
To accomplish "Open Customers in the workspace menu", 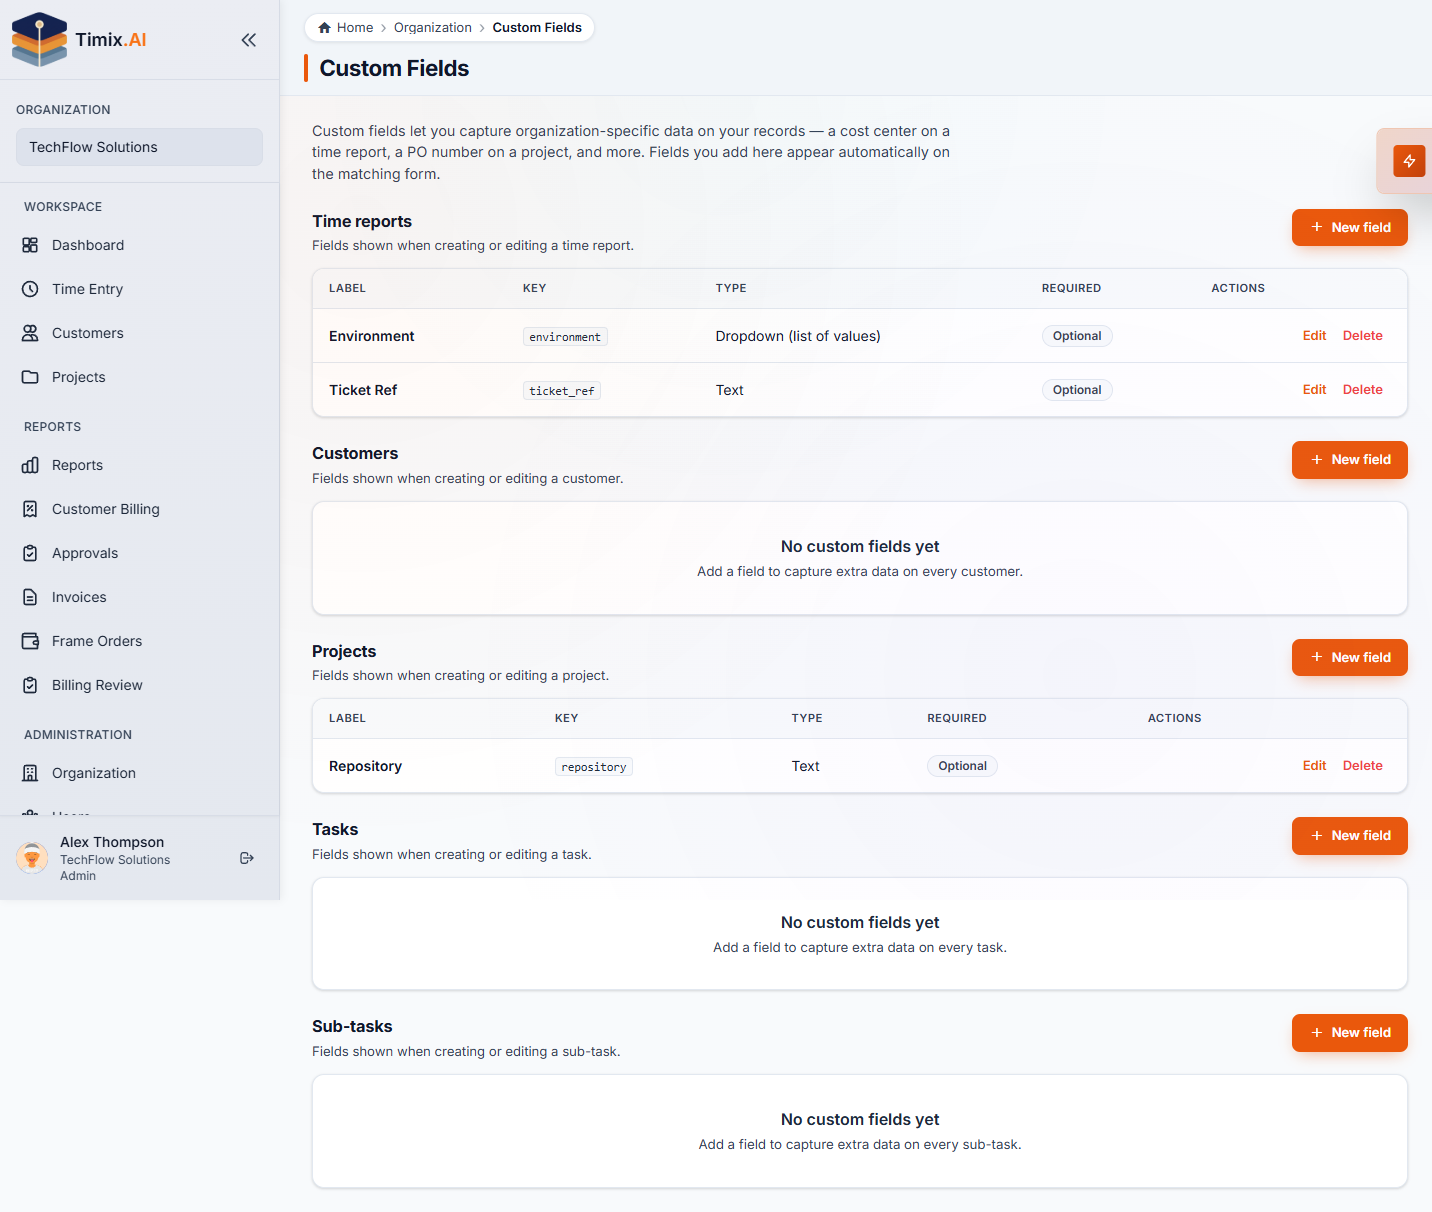I will click(x=139, y=333).
